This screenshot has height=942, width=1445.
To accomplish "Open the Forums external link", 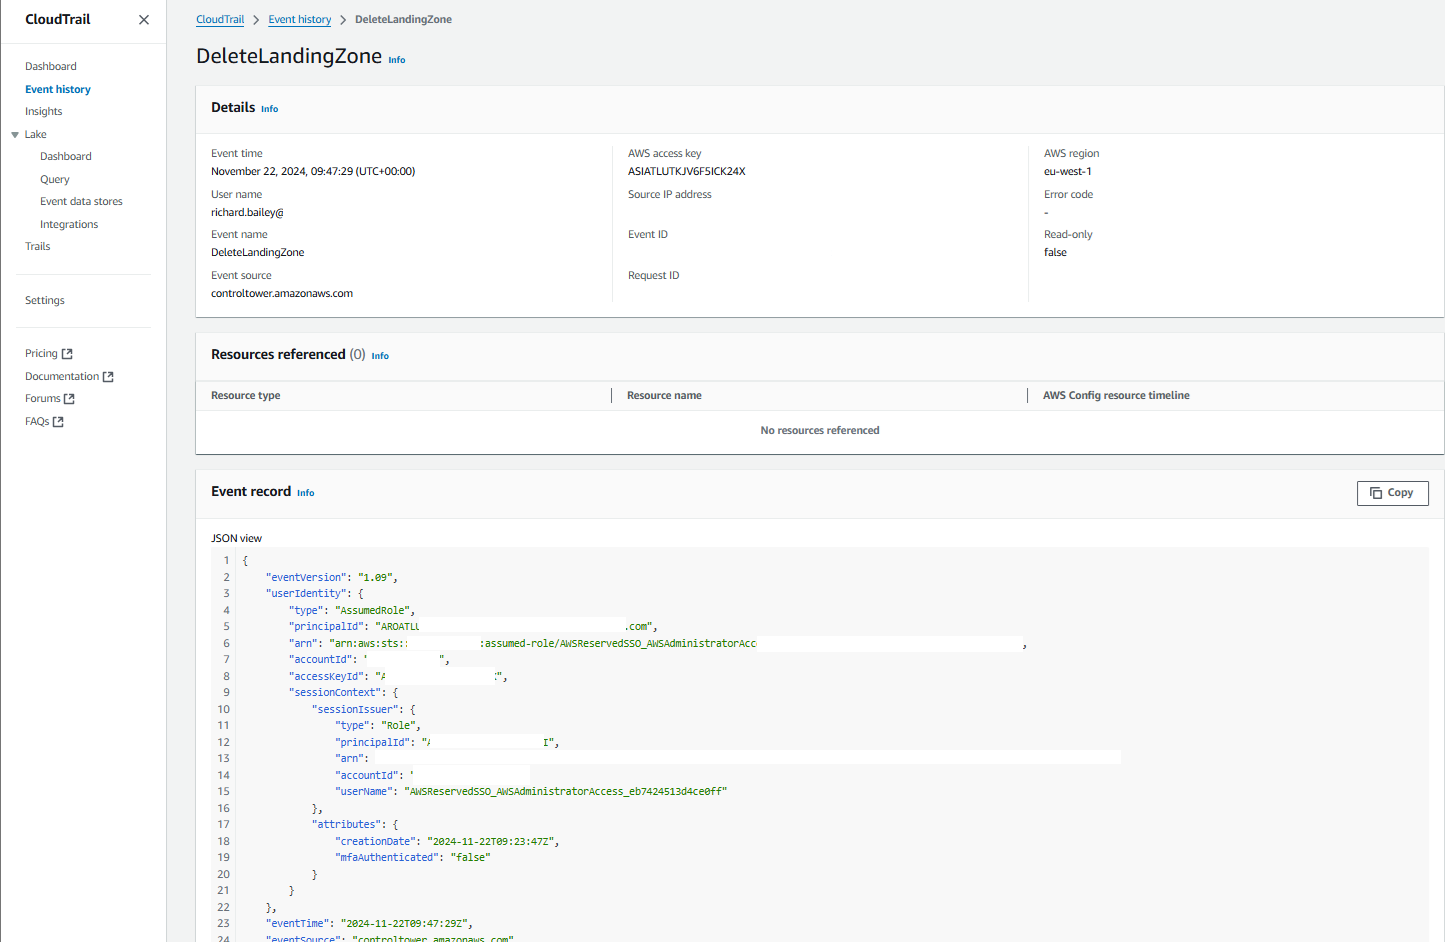I will (50, 399).
